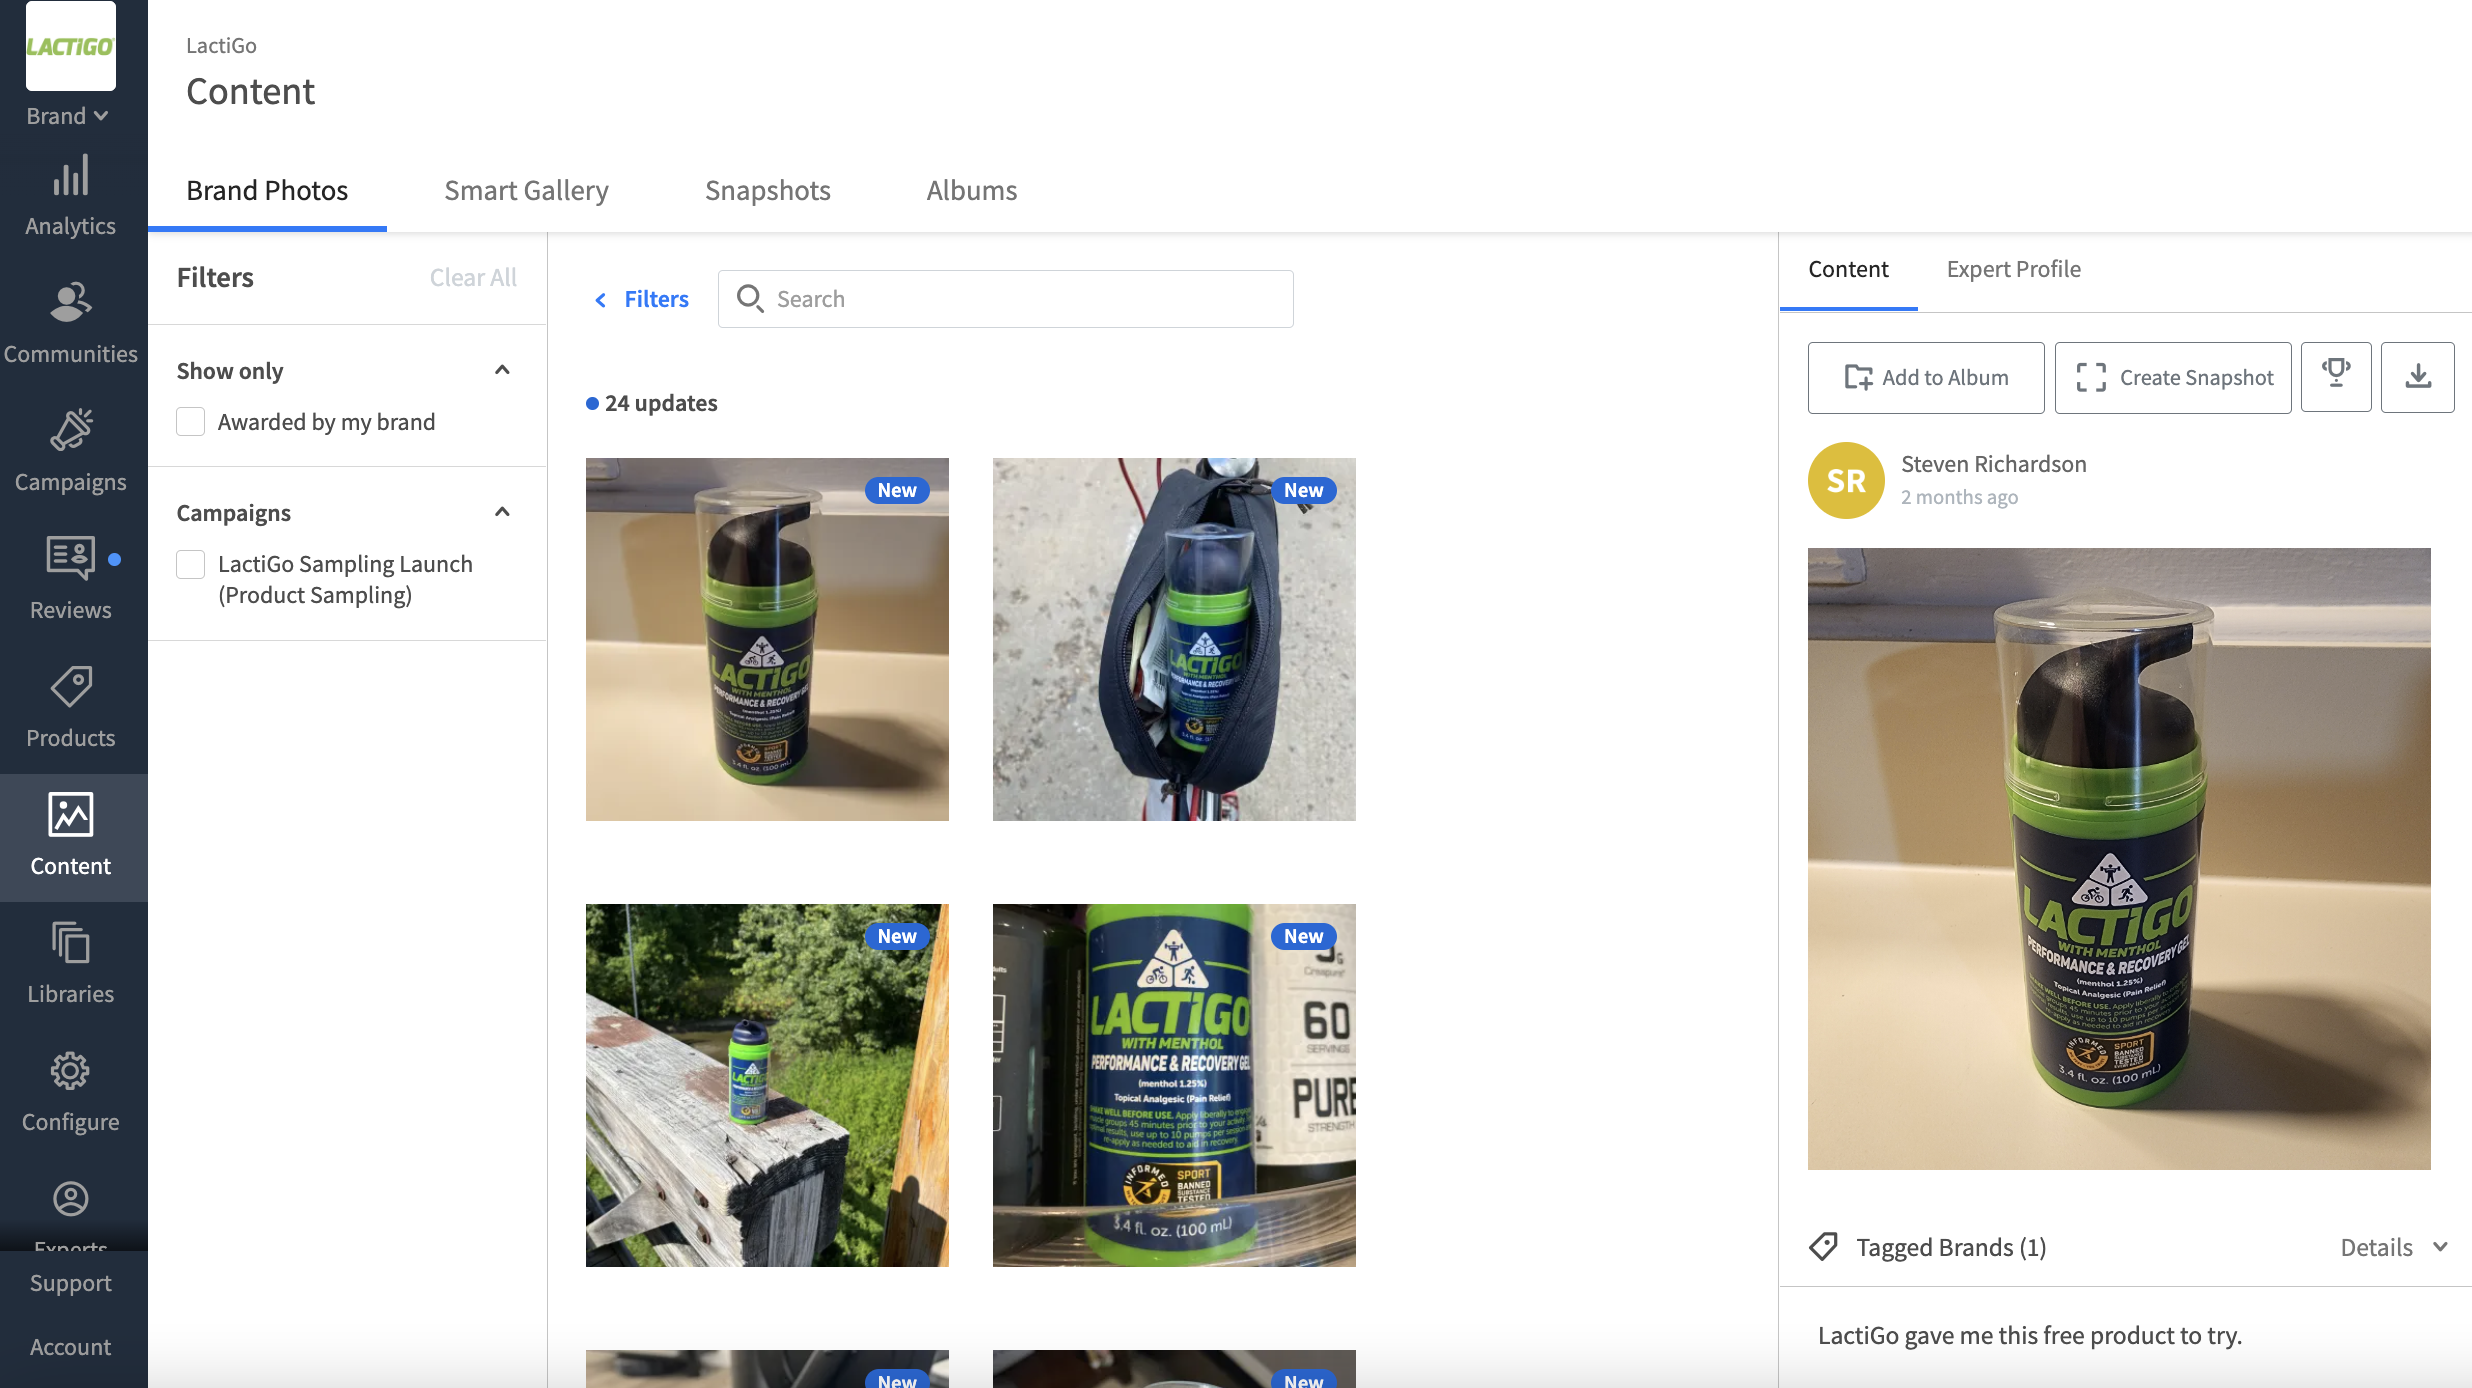
Task: Click the large preview photo
Action: 2119,859
